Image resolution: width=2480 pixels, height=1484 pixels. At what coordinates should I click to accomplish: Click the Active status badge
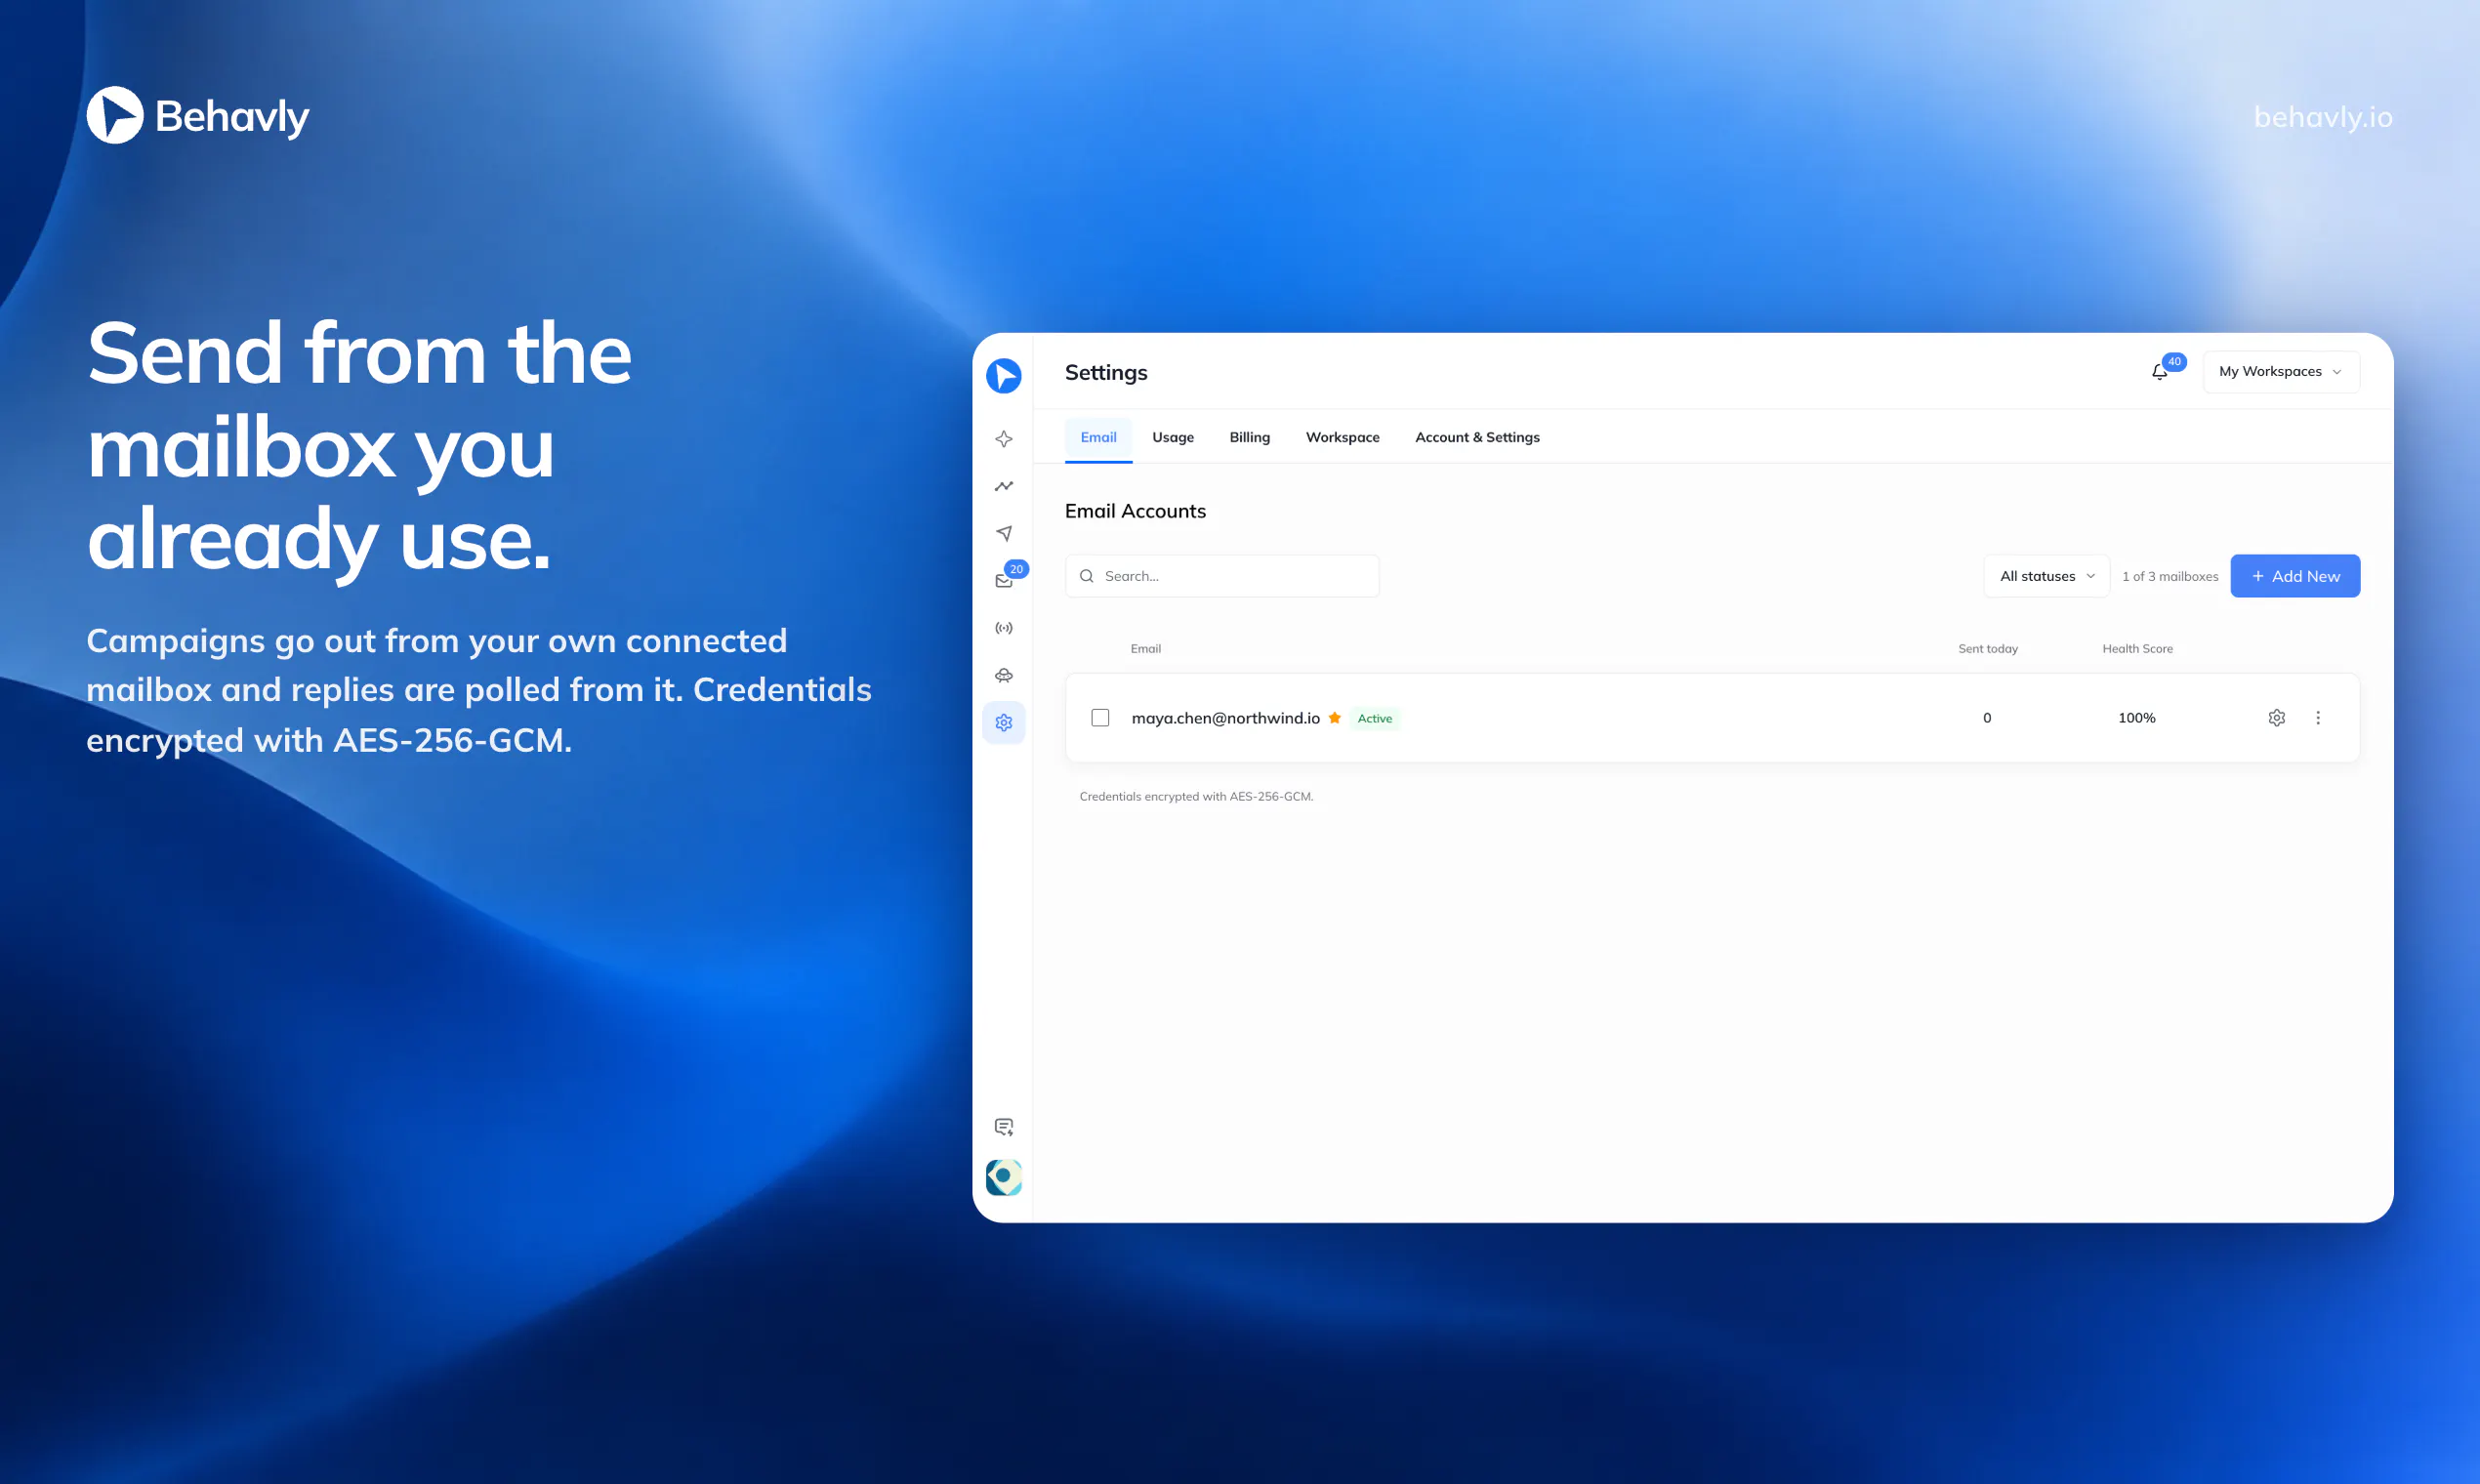point(1374,719)
